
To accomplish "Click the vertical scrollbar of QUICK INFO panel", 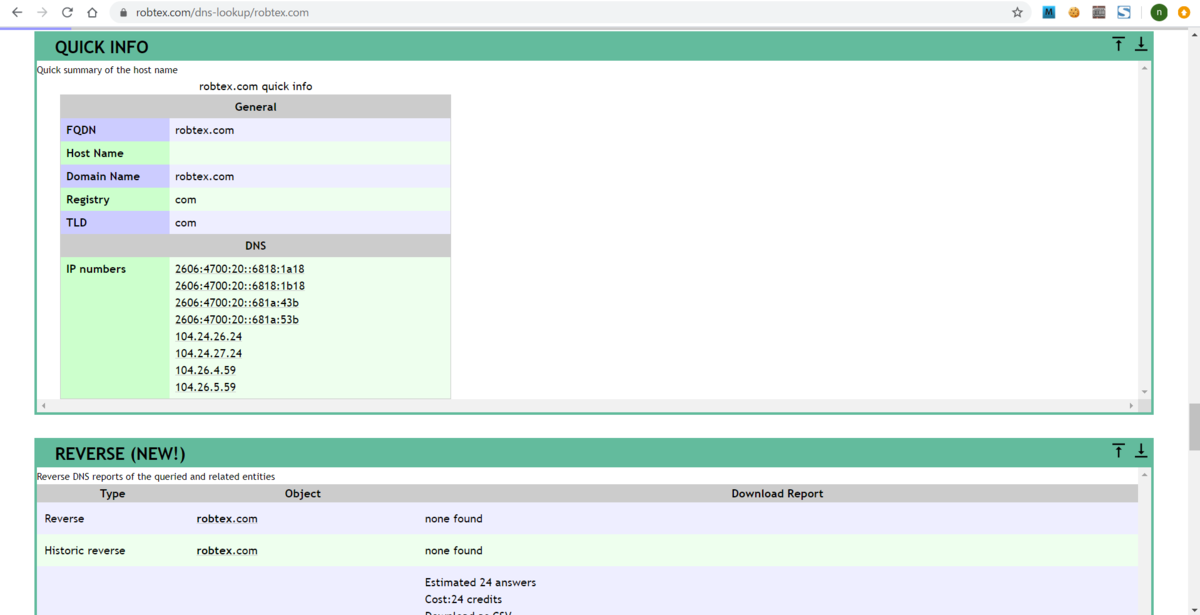I will point(1141,230).
